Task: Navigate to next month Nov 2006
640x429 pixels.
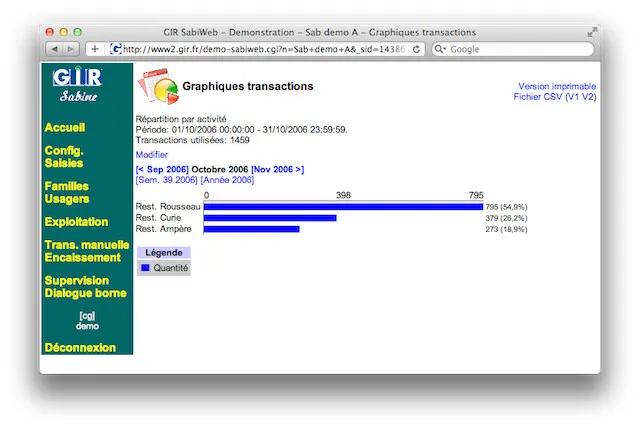Action: [x=277, y=170]
